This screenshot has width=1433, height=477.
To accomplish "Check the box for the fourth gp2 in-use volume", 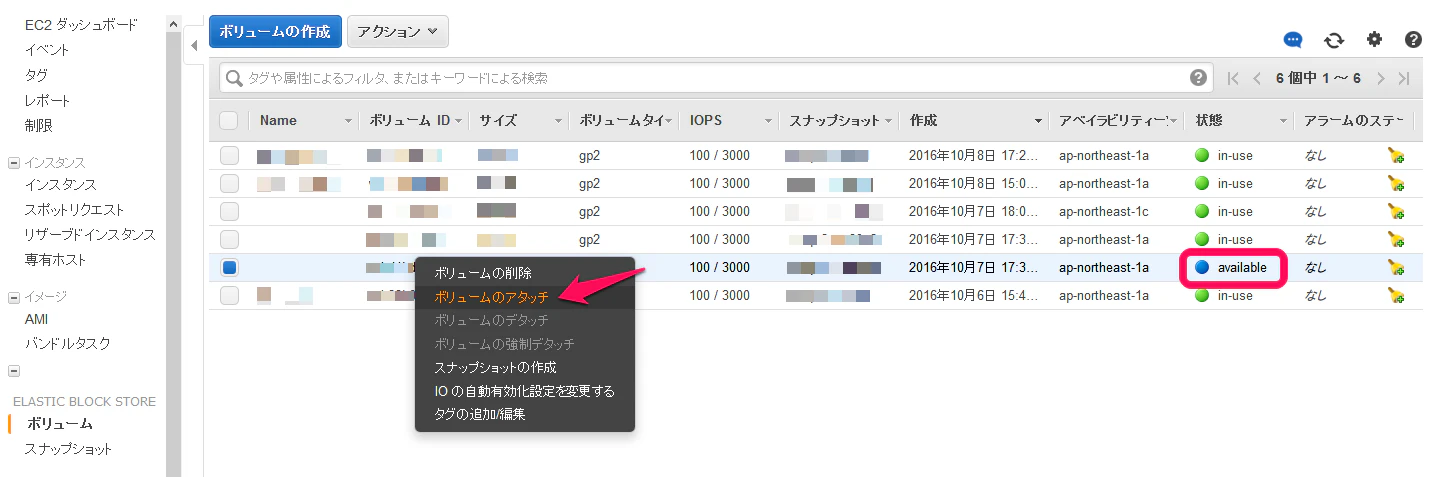I will 229,239.
